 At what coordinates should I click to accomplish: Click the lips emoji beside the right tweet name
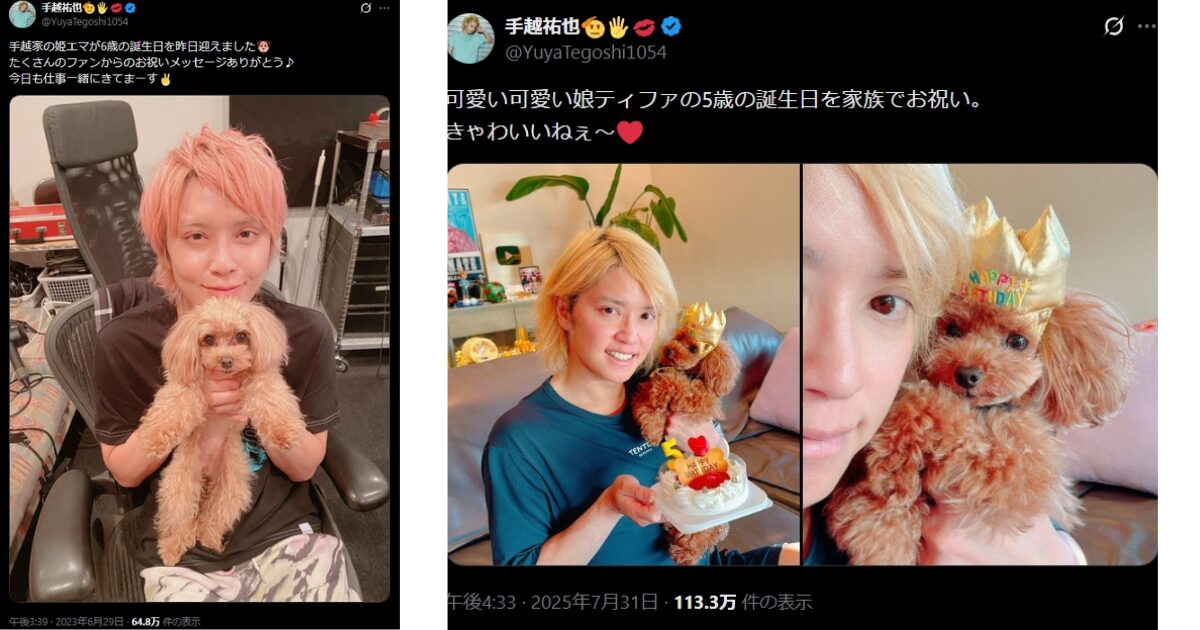click(644, 27)
